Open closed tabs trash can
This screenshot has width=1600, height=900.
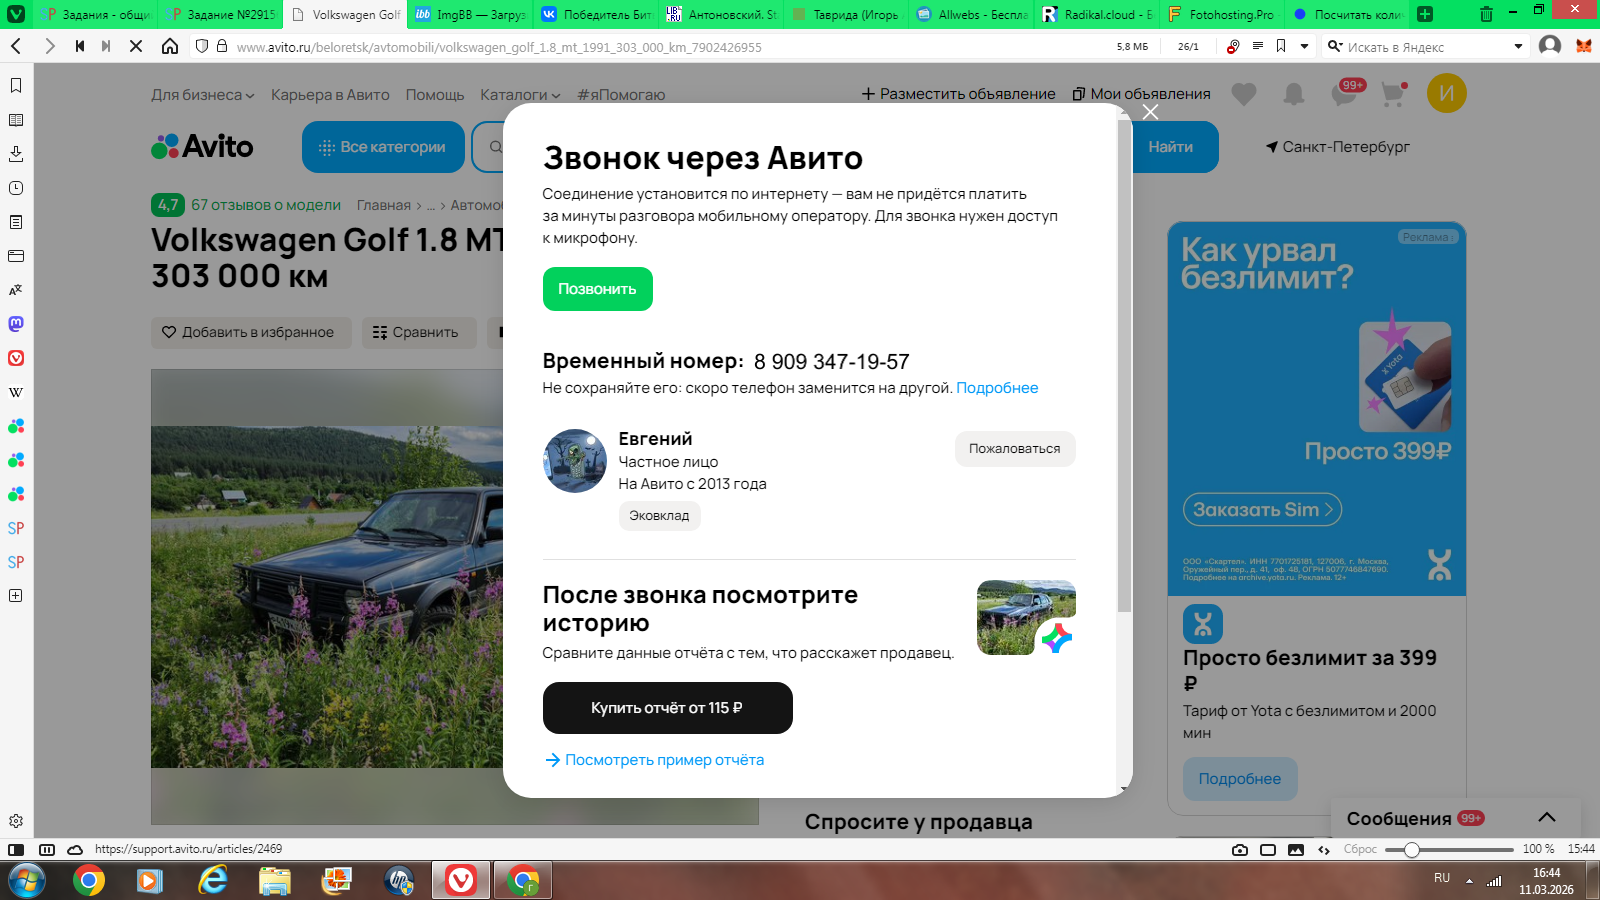(1486, 14)
